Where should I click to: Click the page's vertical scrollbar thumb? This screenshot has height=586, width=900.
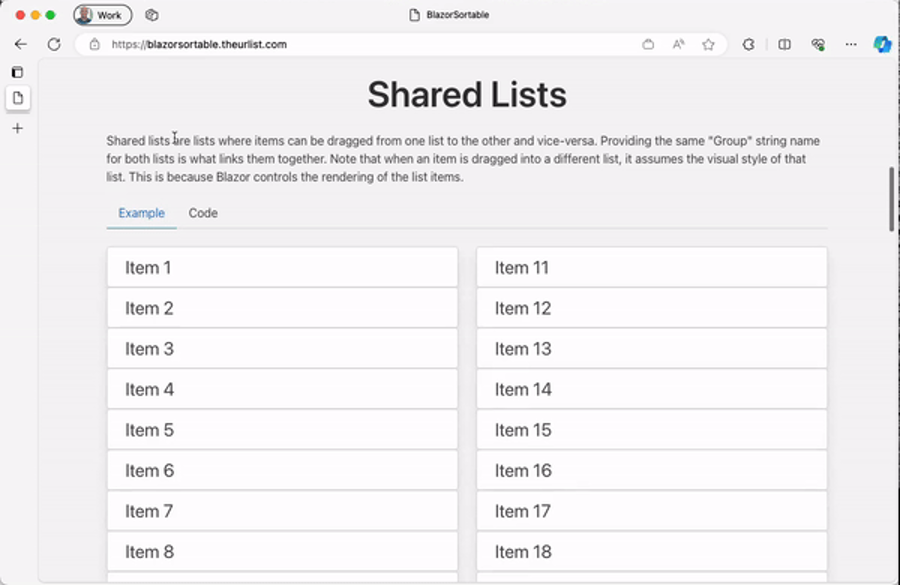click(x=892, y=199)
